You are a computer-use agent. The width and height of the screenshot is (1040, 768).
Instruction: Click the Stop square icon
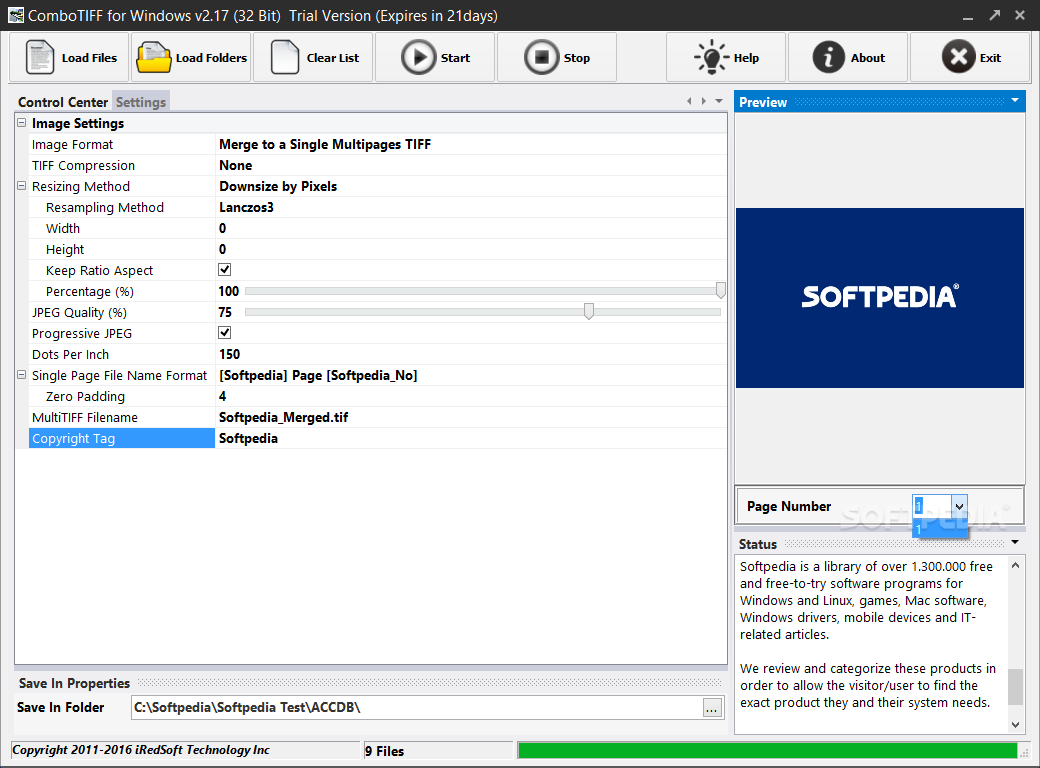point(541,58)
